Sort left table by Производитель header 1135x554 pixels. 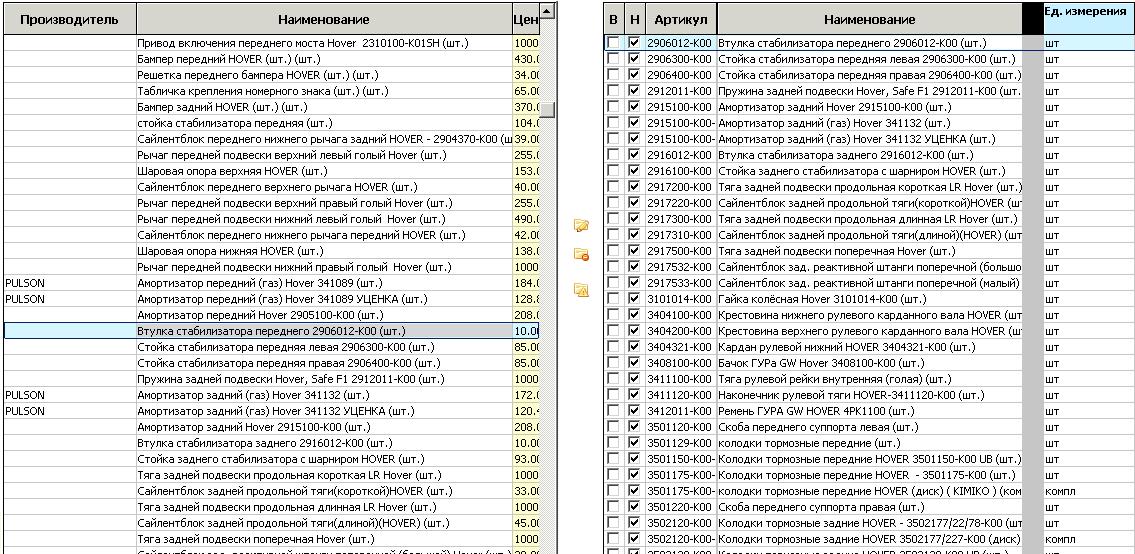tap(69, 20)
